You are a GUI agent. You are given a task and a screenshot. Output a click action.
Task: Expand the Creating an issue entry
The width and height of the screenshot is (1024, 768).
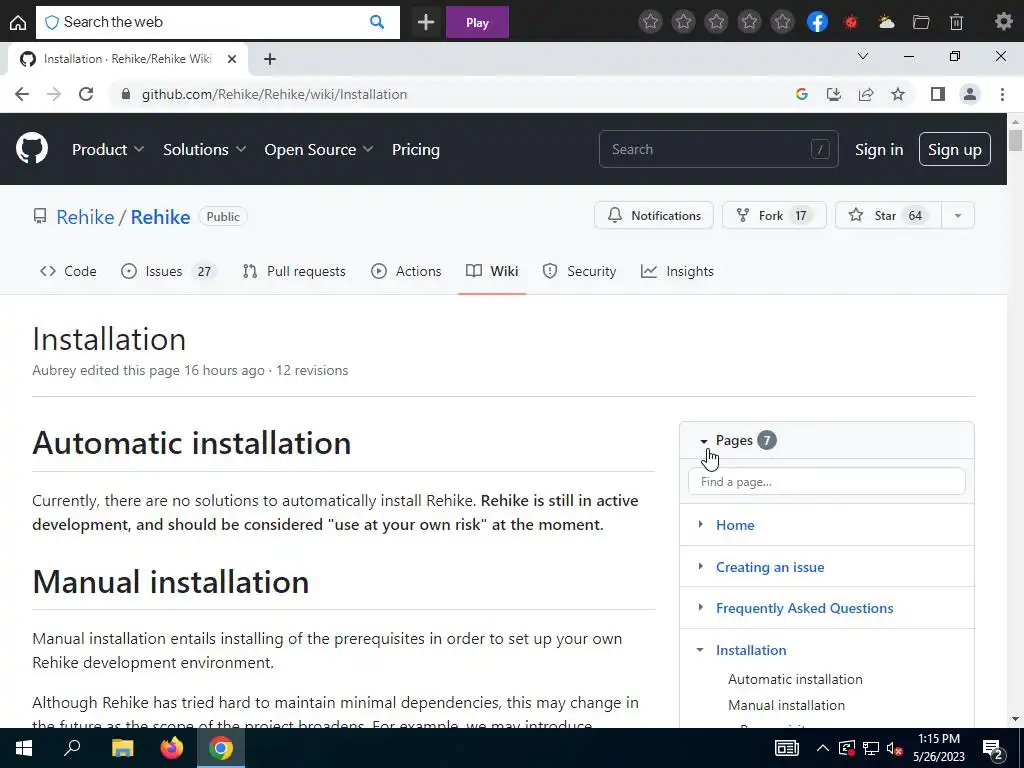(701, 566)
